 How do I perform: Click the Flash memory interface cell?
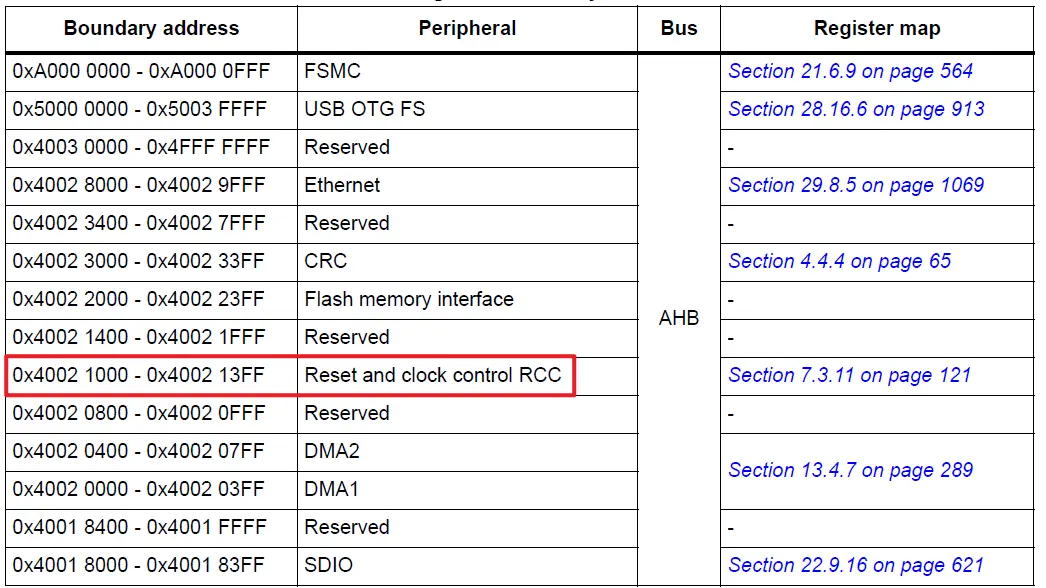(409, 299)
